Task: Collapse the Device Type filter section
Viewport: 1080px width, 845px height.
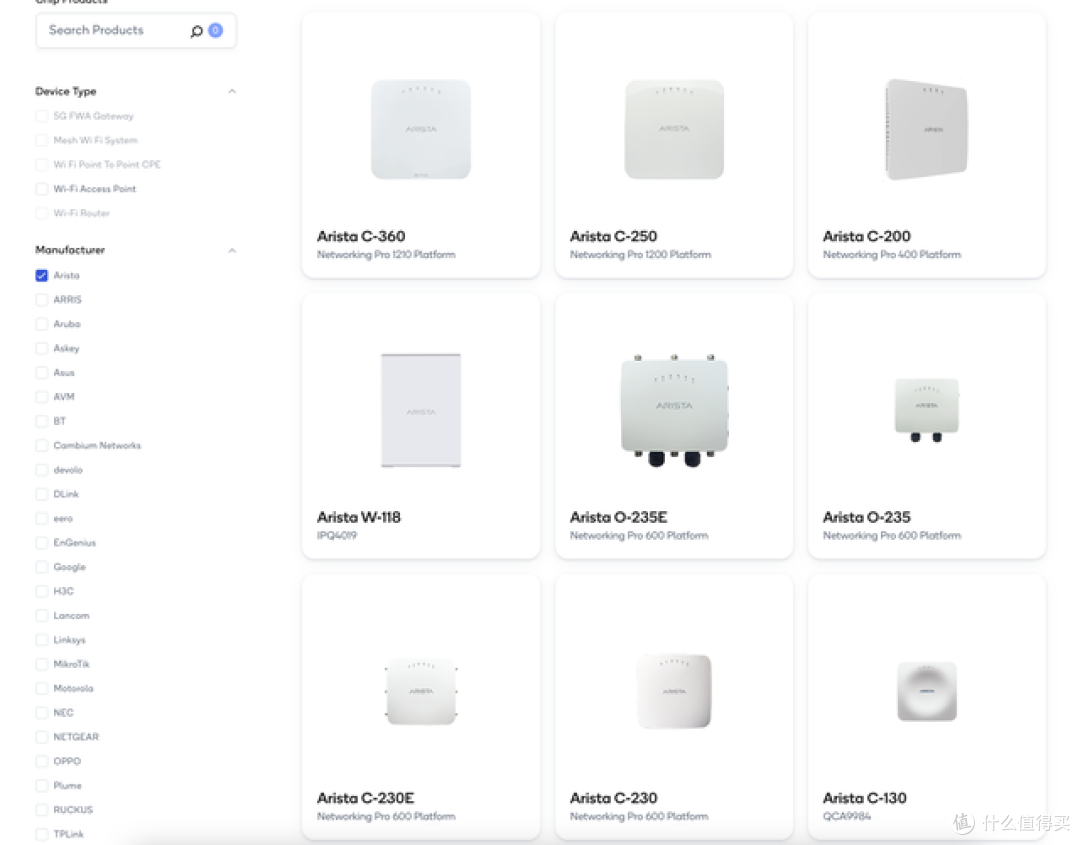Action: (x=232, y=92)
